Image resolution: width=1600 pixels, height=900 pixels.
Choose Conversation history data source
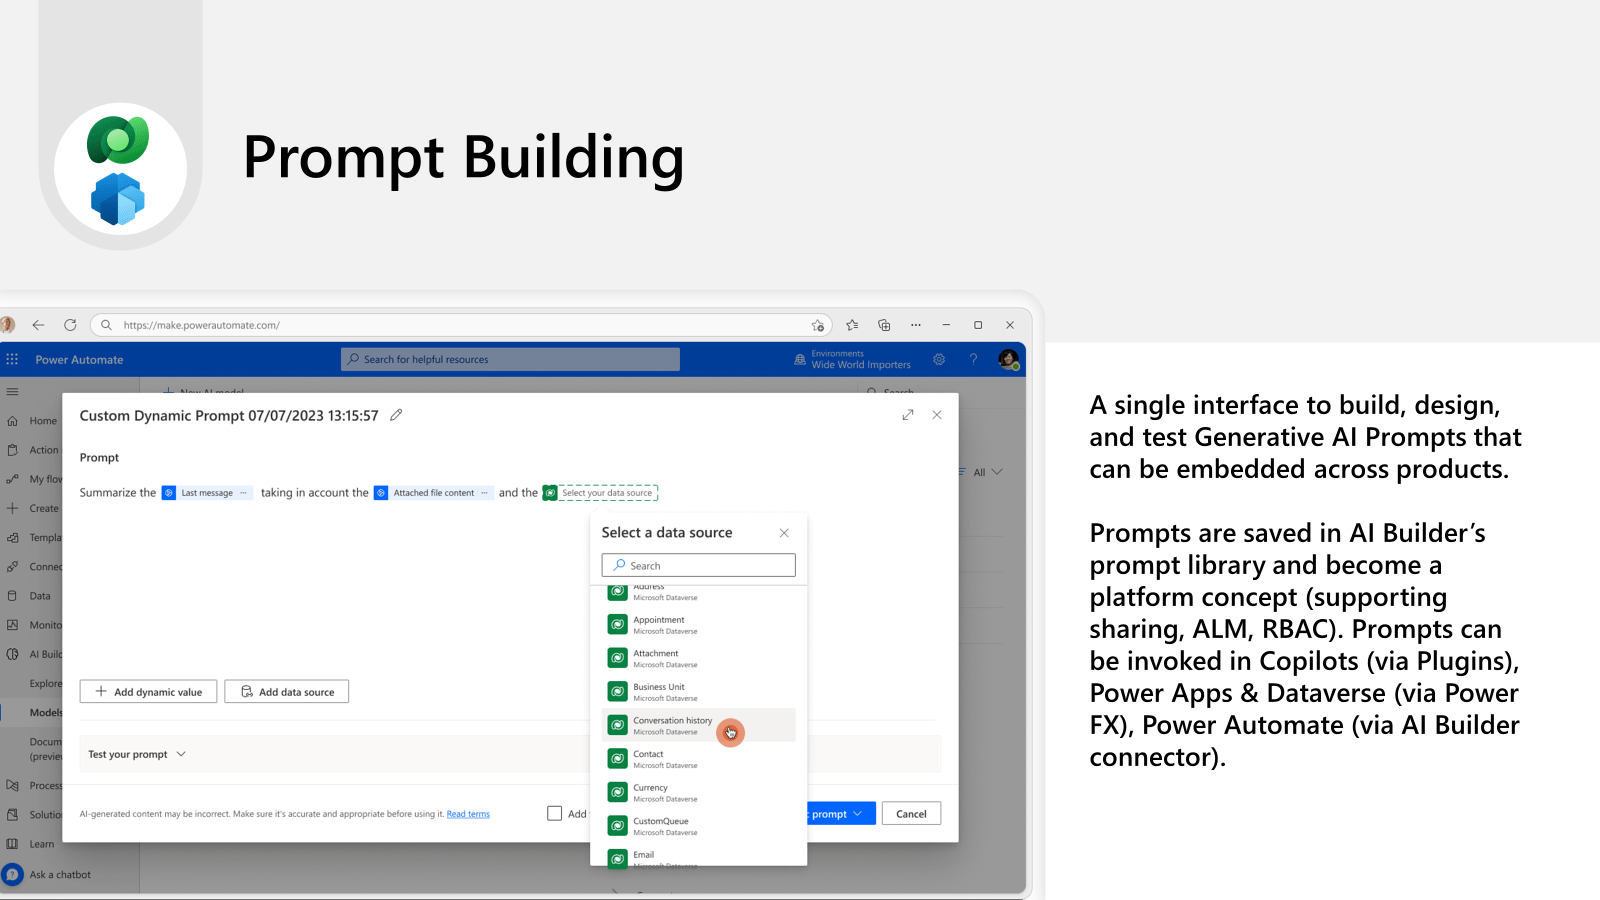pos(699,725)
